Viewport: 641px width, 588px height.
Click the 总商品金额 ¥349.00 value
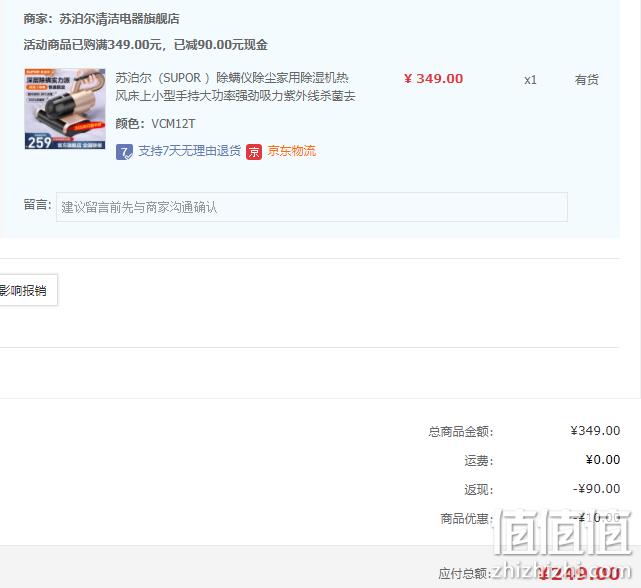[595, 431]
